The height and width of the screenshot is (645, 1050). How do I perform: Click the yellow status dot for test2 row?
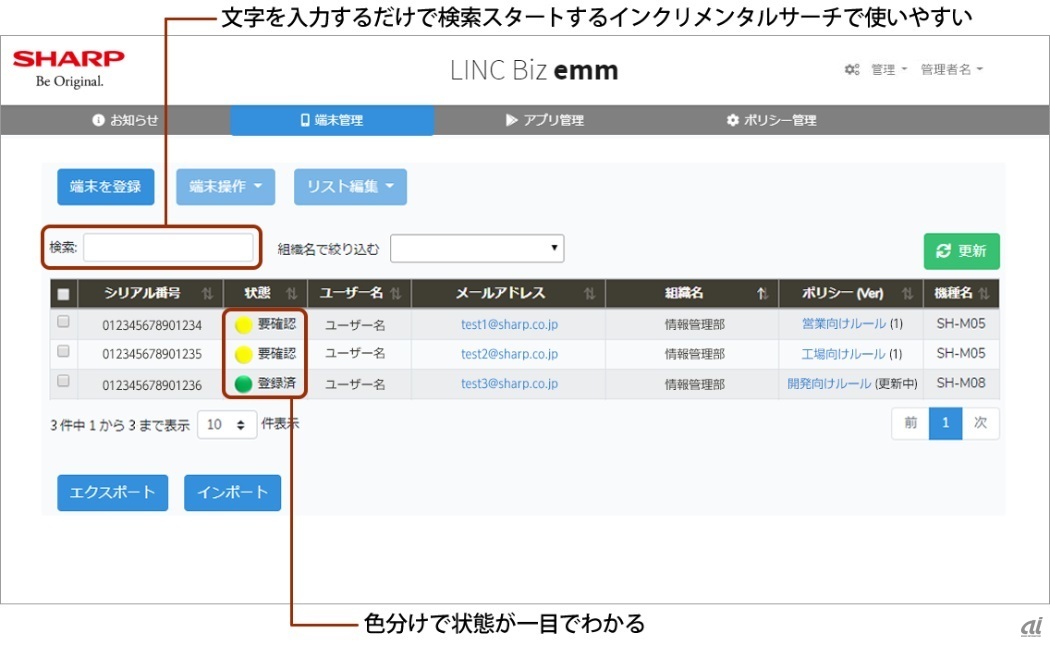(244, 354)
